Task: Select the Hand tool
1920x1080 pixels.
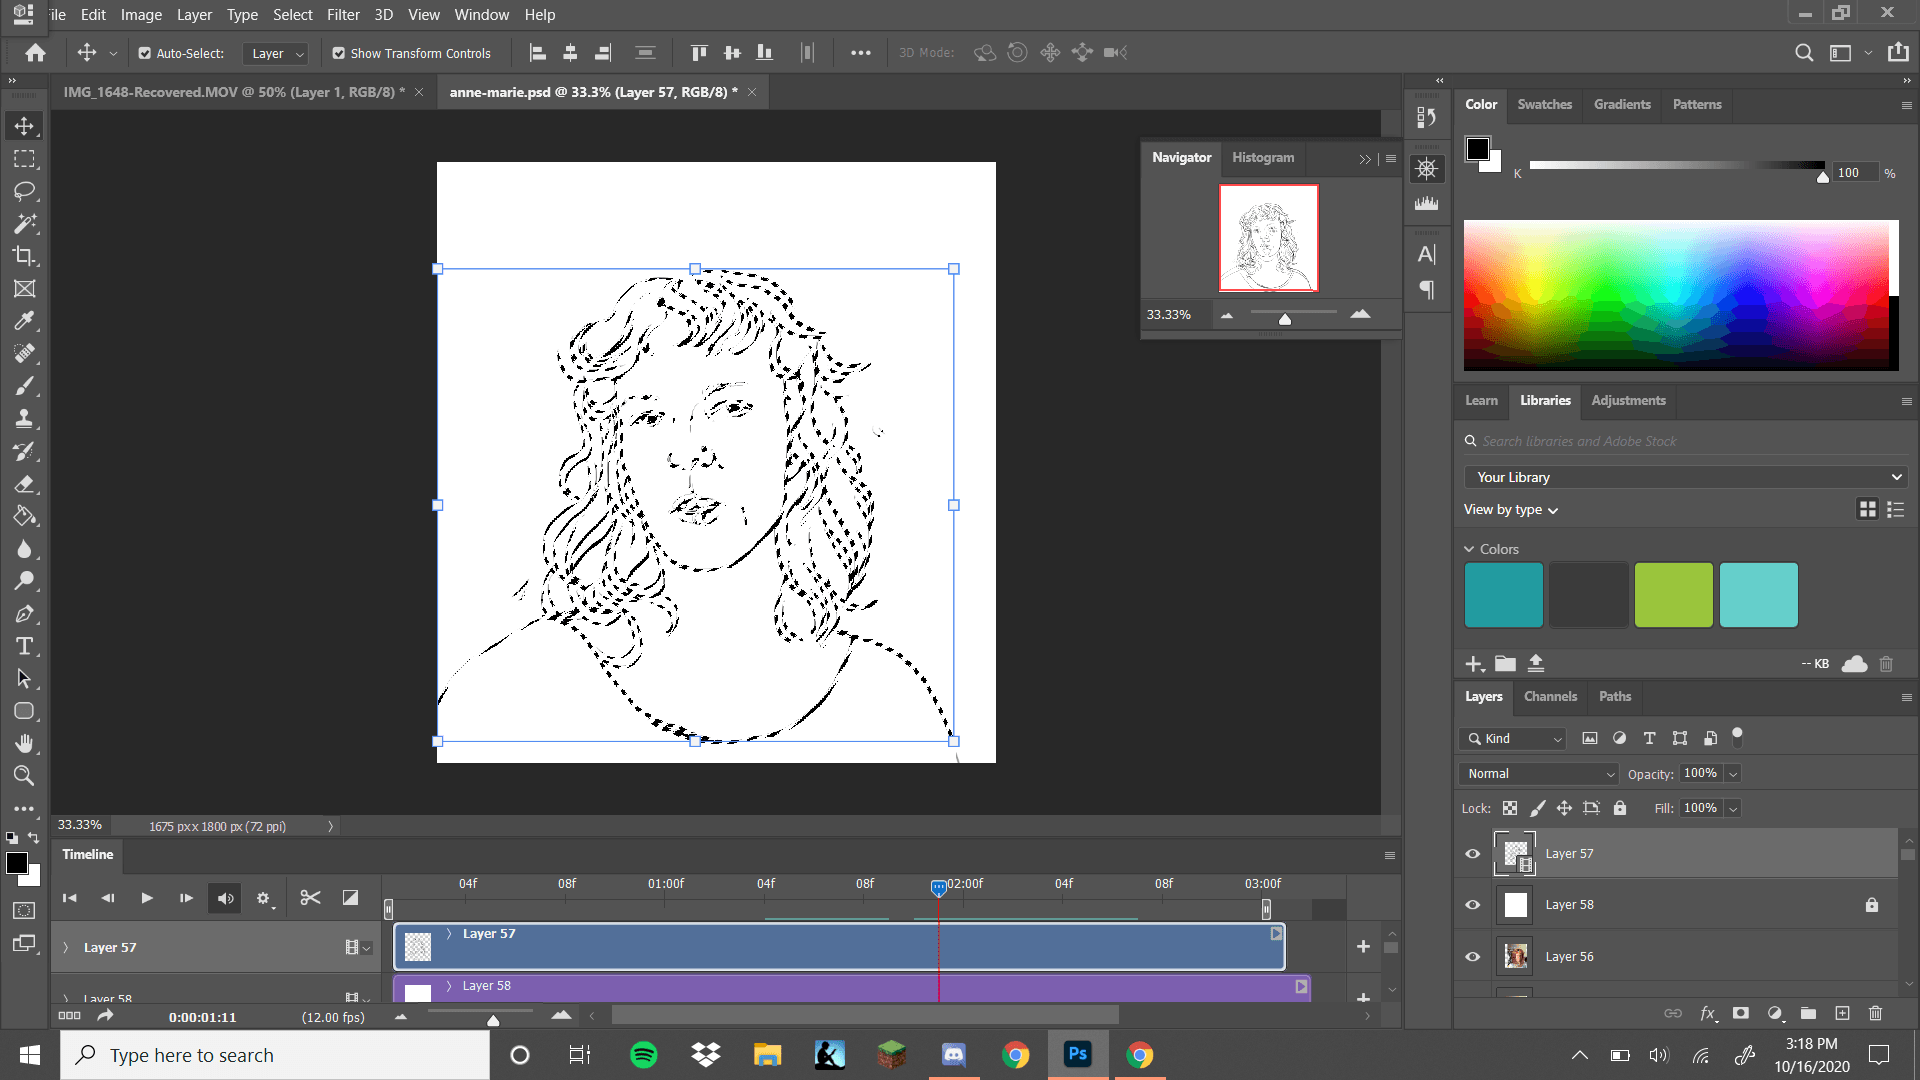Action: [x=24, y=744]
